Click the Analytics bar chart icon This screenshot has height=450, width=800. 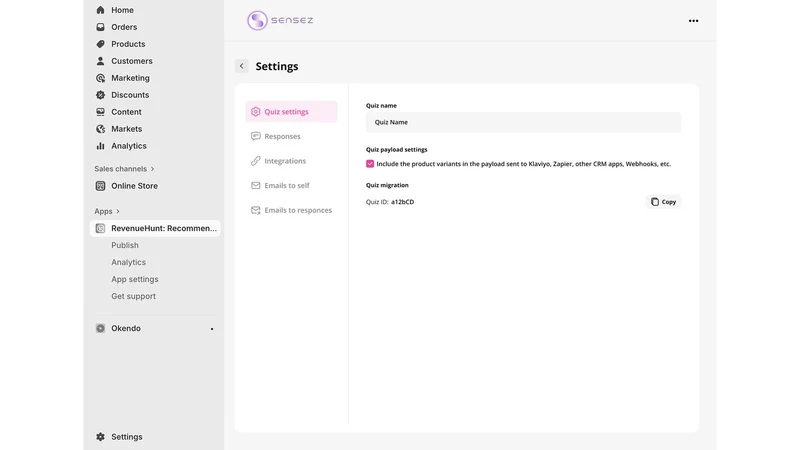[x=101, y=146]
